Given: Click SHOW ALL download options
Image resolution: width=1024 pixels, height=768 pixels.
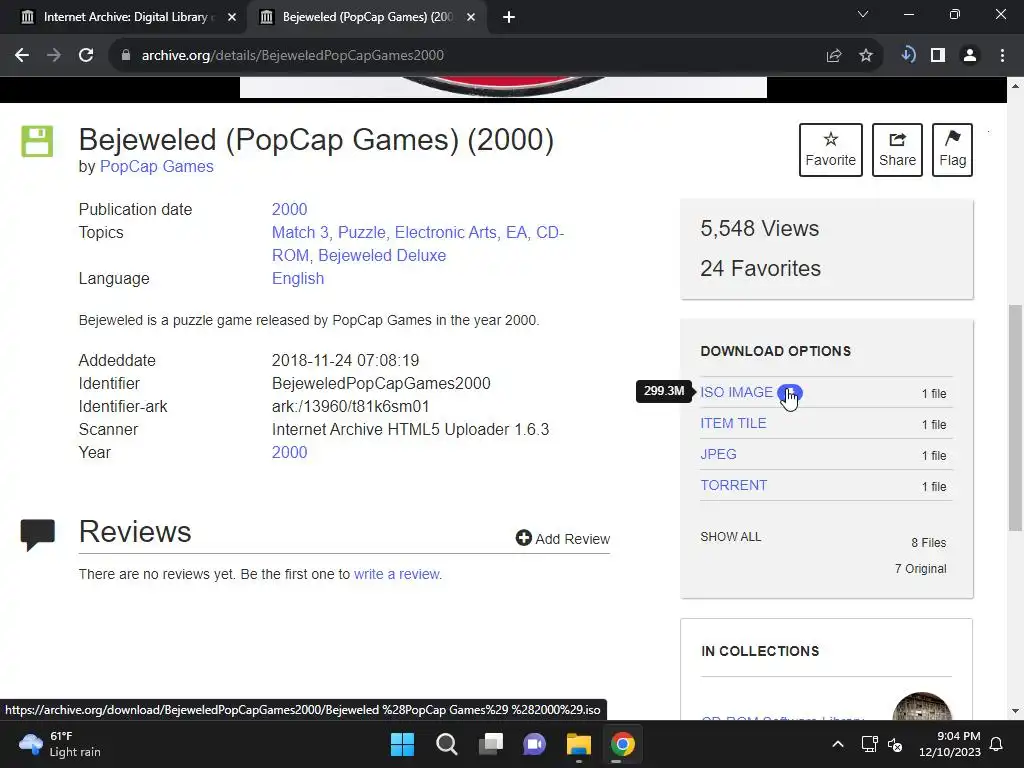Looking at the screenshot, I should [731, 537].
